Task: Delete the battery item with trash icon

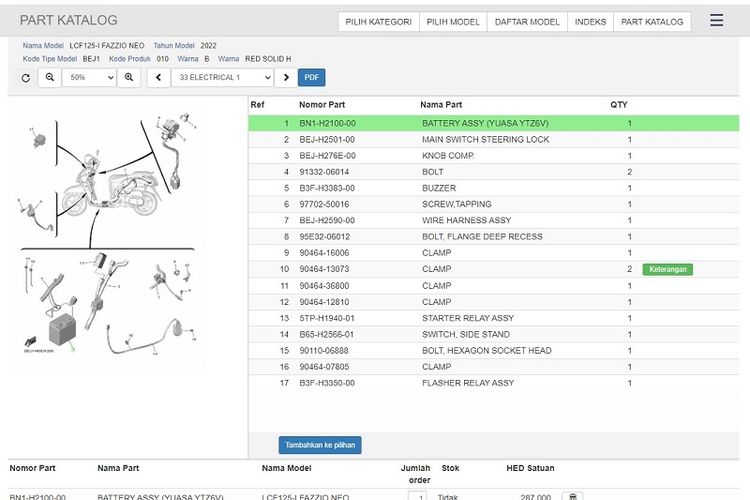Action: tap(571, 496)
